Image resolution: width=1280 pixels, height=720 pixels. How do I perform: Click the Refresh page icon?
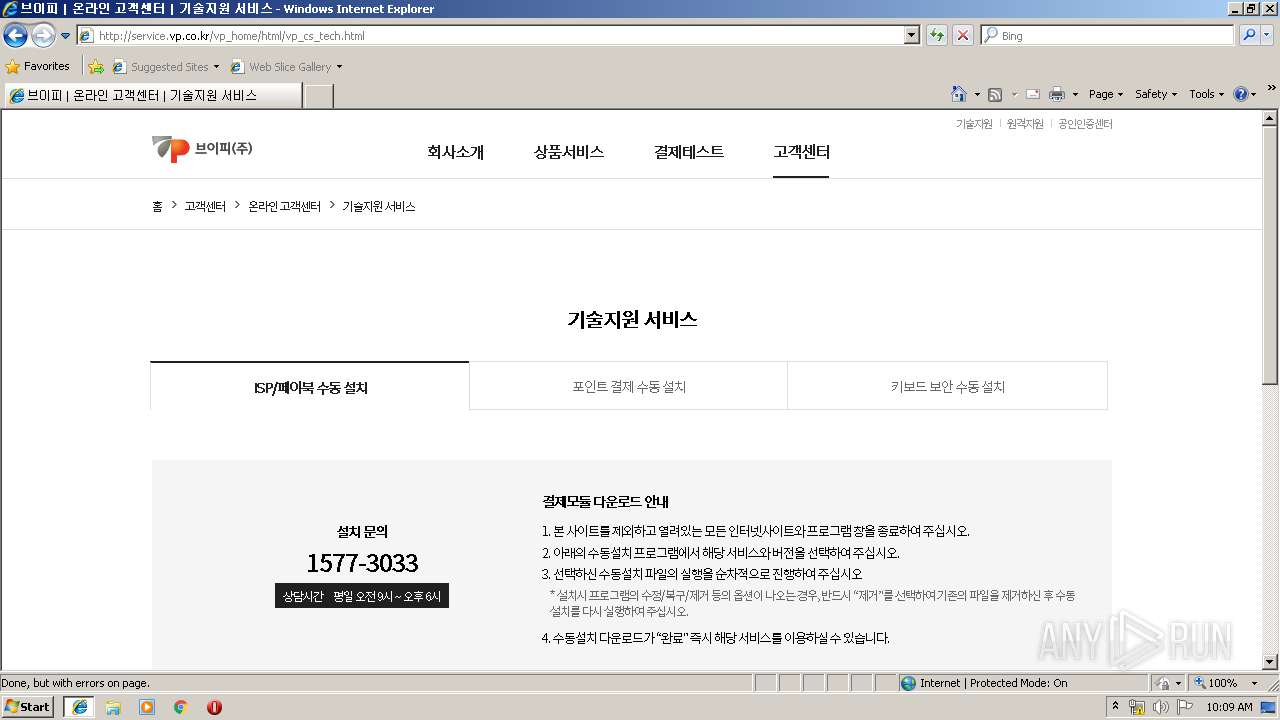(x=937, y=36)
